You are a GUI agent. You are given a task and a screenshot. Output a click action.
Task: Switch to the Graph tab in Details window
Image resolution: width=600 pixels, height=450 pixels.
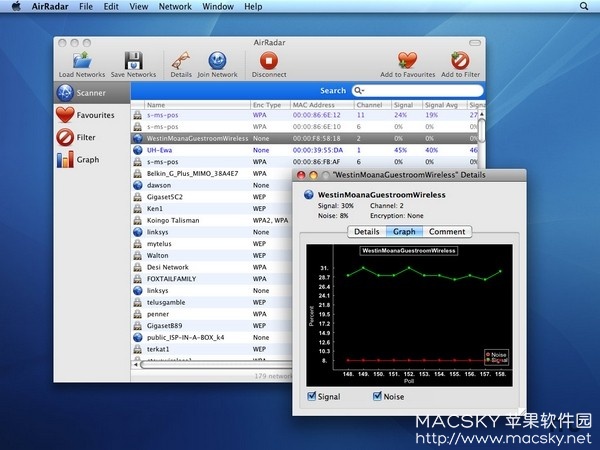click(404, 232)
